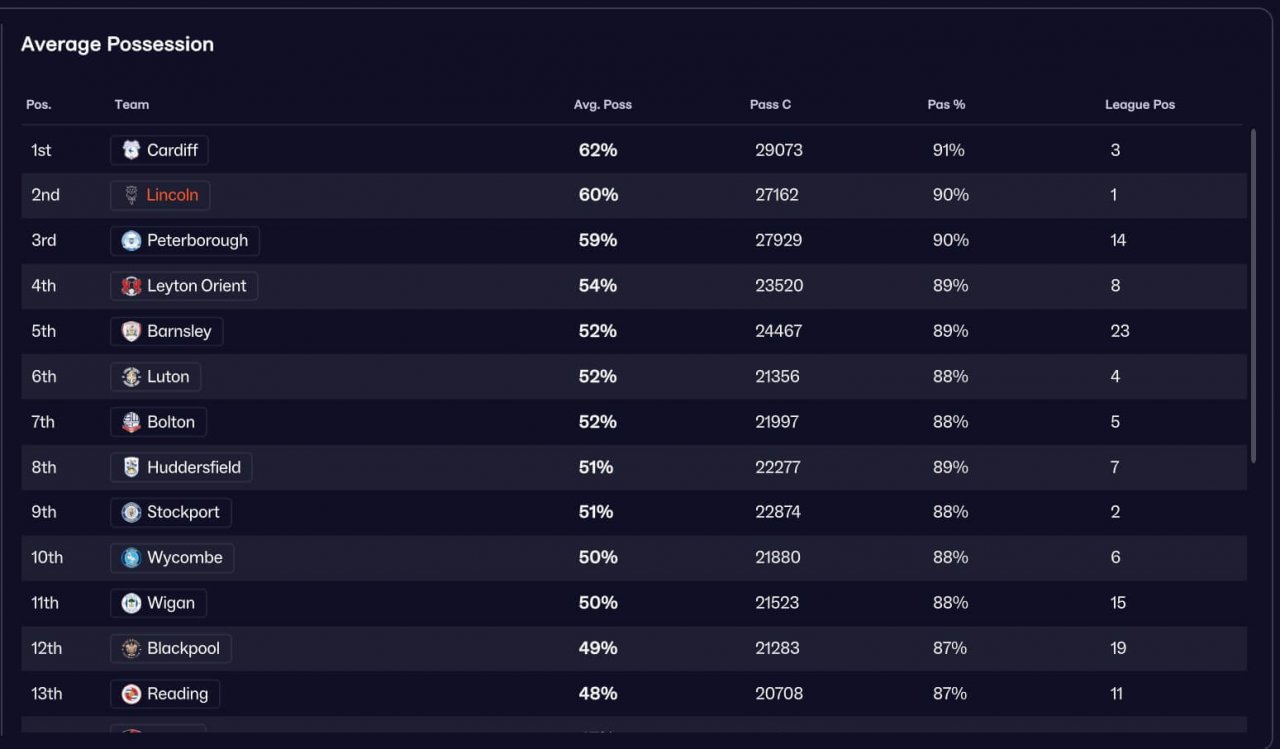Viewport: 1280px width, 749px height.
Task: Open the Wigan team button
Action: coord(158,603)
